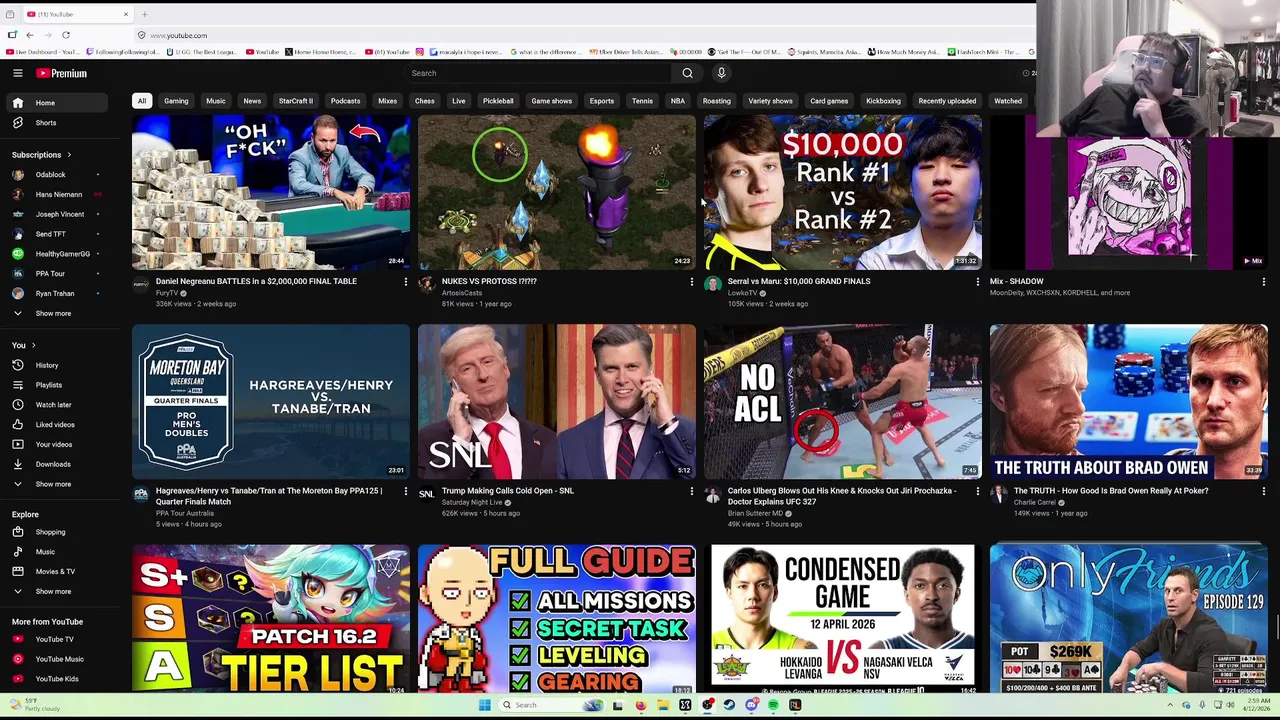
Task: Select the Gaming filter chip
Action: [x=176, y=101]
